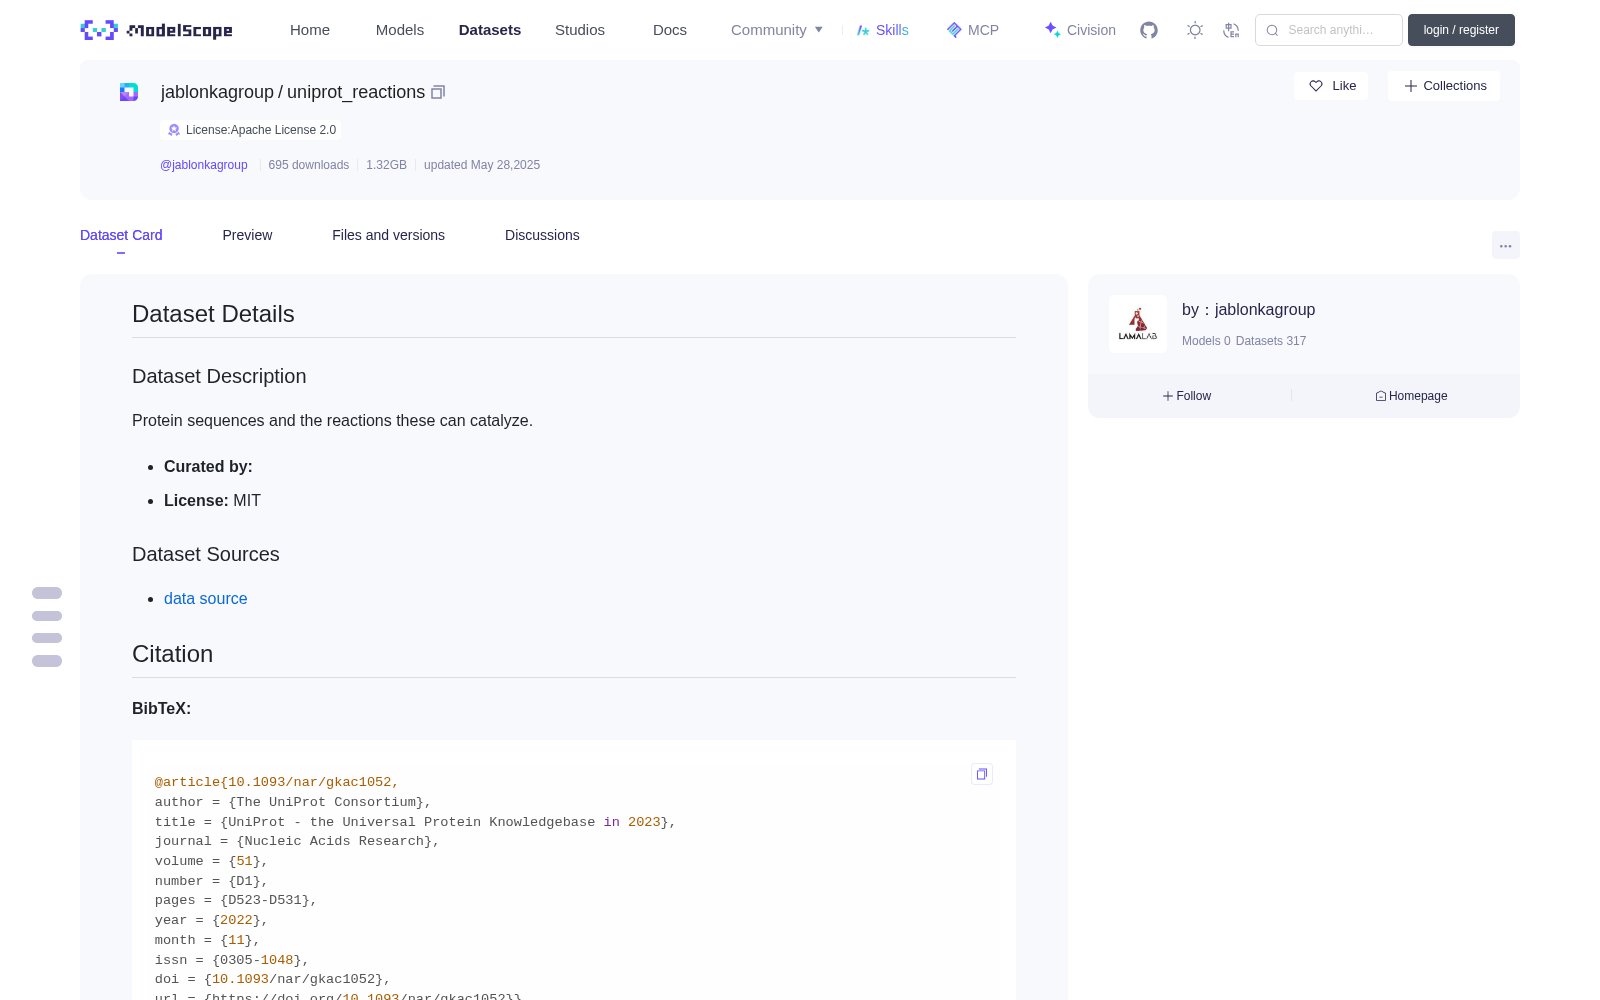Open the floating table of contents widget

(x=47, y=627)
